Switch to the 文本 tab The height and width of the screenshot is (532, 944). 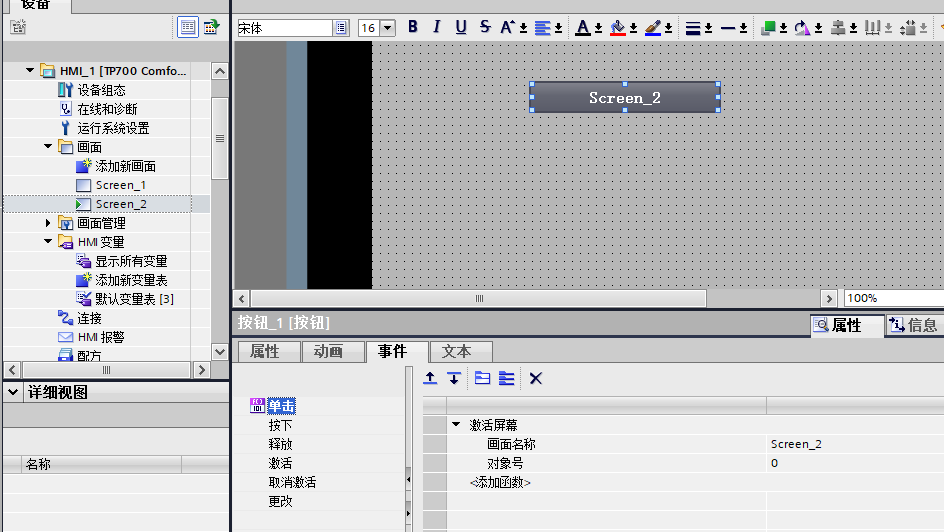coord(456,352)
